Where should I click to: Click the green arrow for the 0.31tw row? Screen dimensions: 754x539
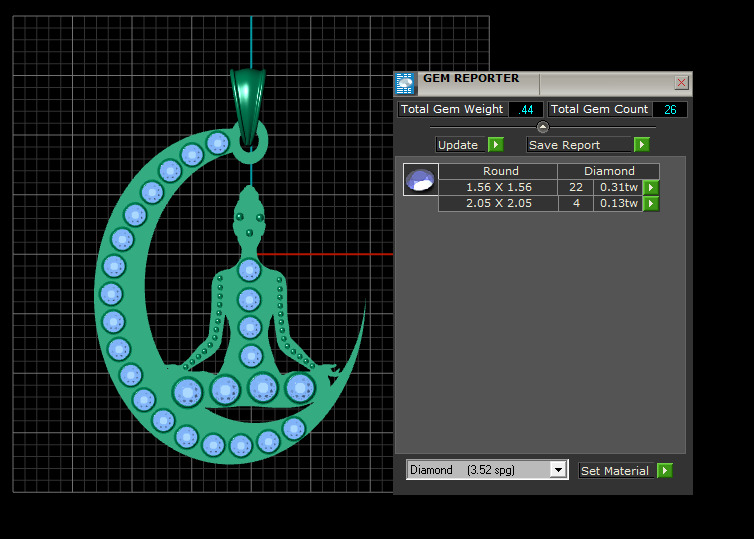651,188
